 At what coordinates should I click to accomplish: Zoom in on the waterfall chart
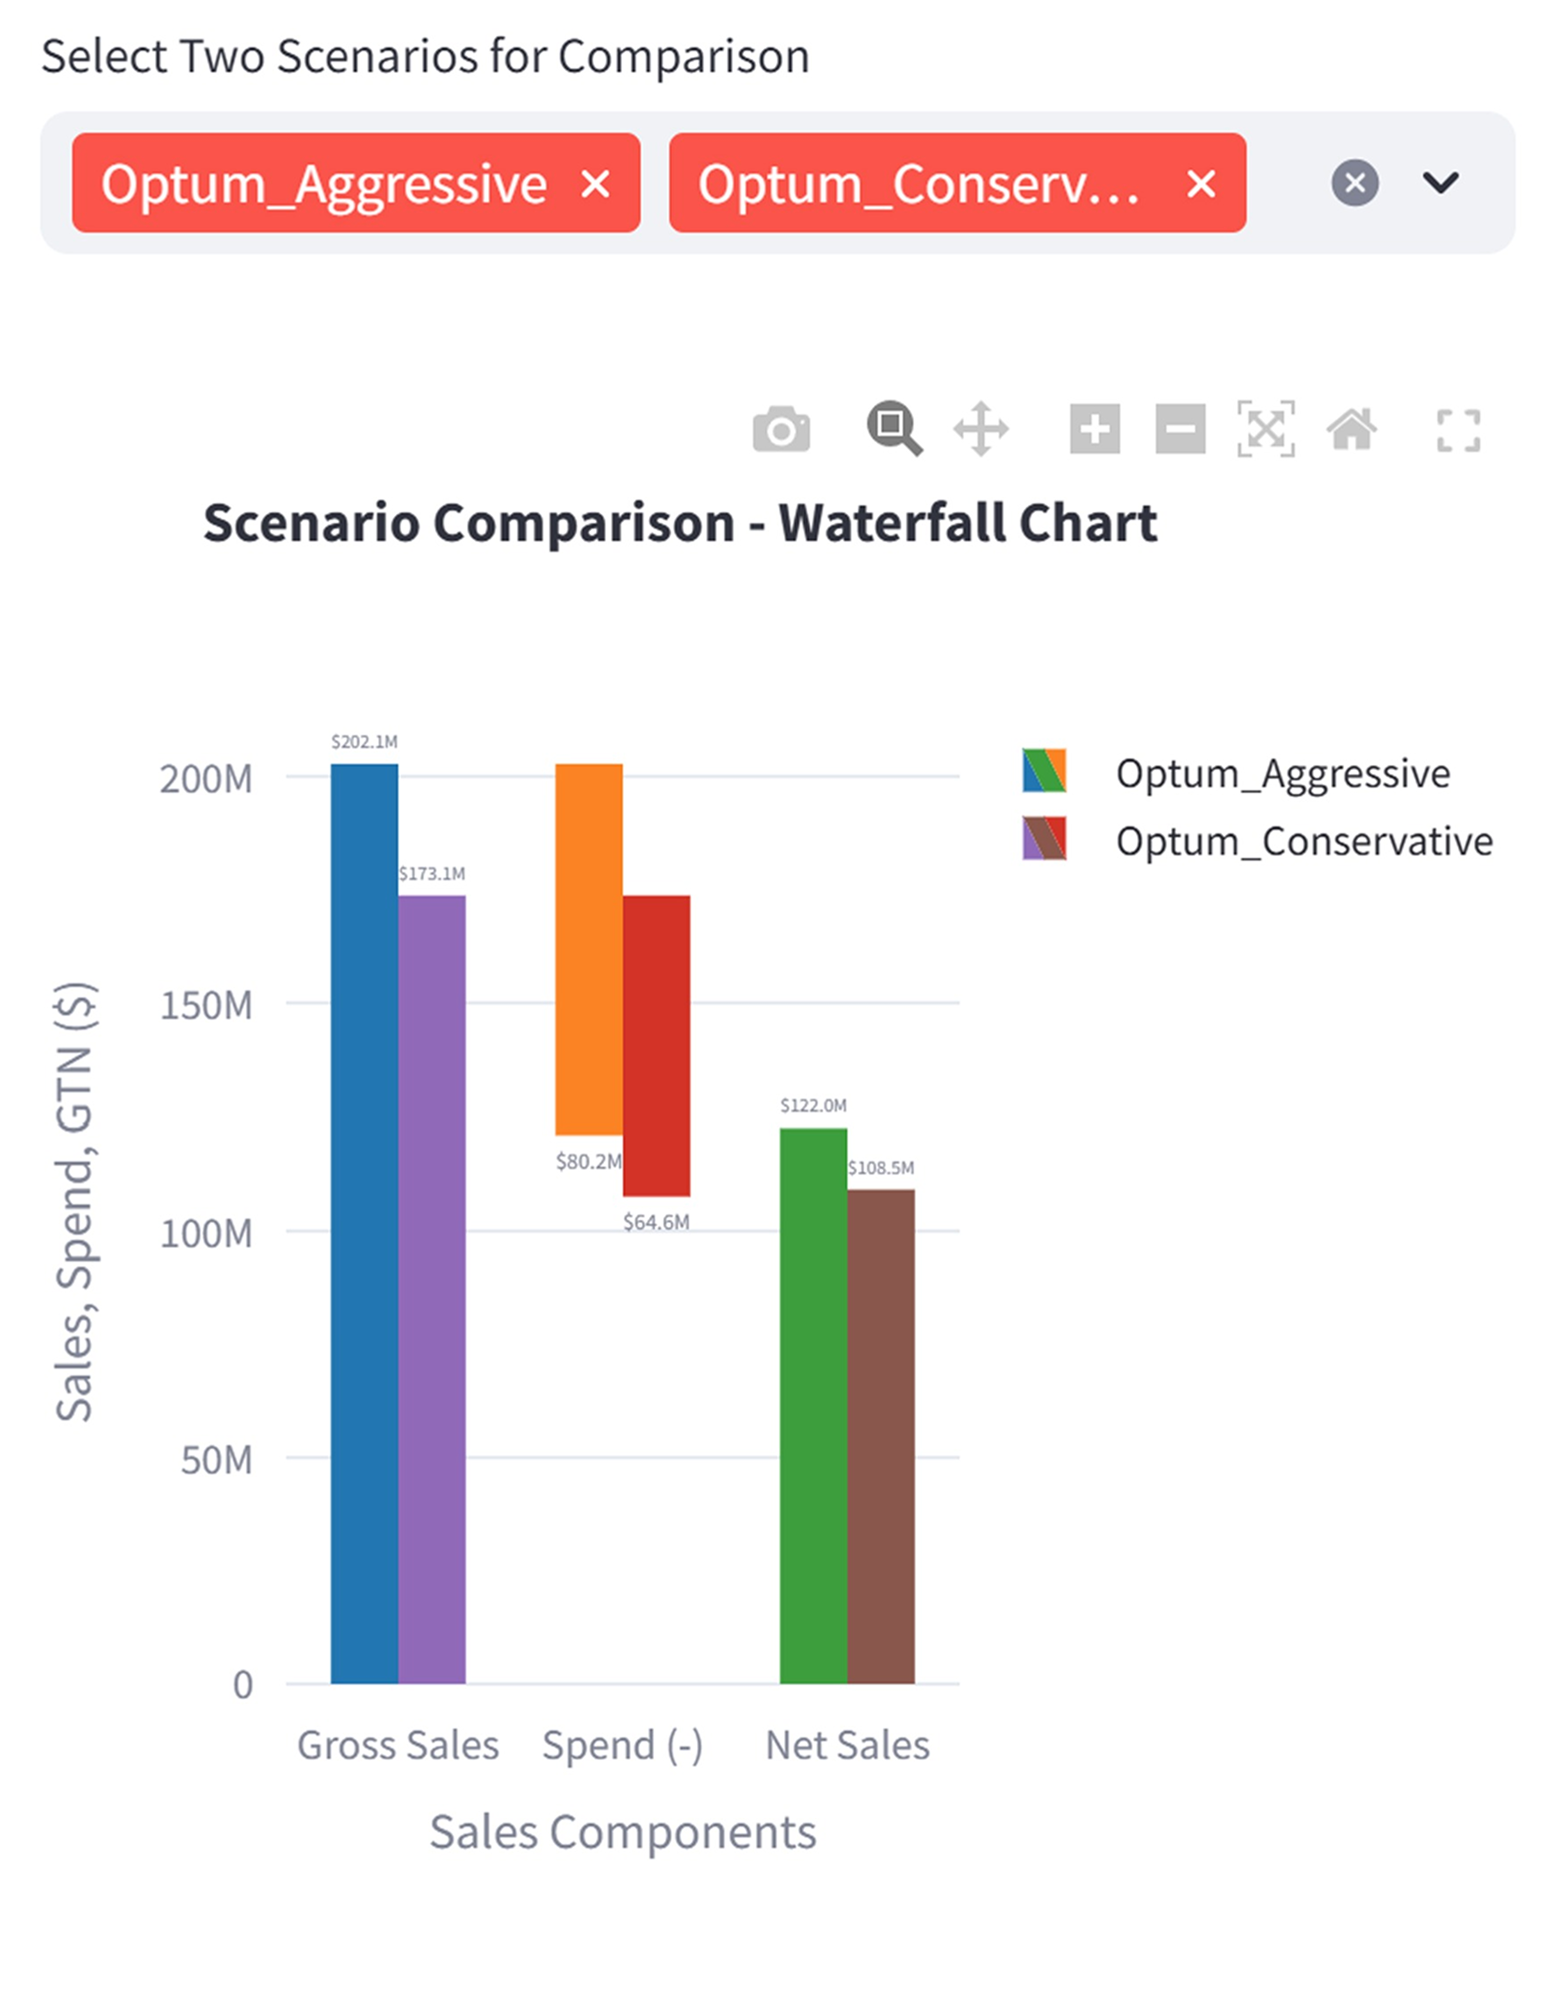click(1094, 430)
